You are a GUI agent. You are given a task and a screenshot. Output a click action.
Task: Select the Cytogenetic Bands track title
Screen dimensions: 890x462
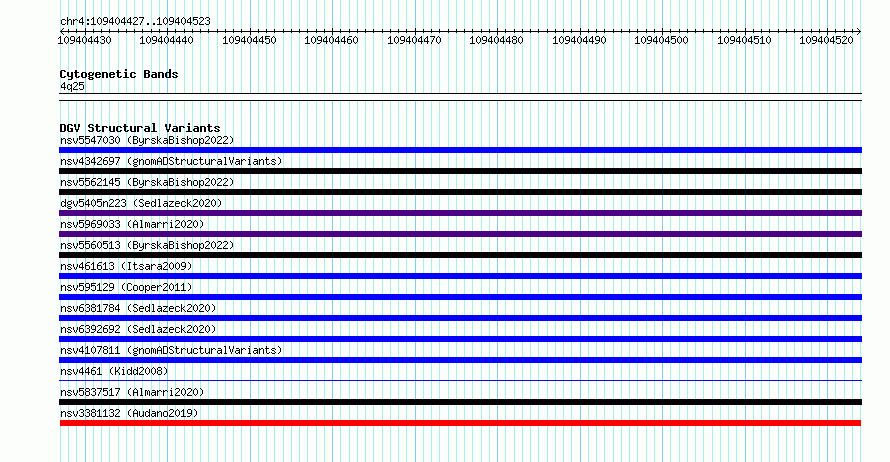(x=119, y=74)
